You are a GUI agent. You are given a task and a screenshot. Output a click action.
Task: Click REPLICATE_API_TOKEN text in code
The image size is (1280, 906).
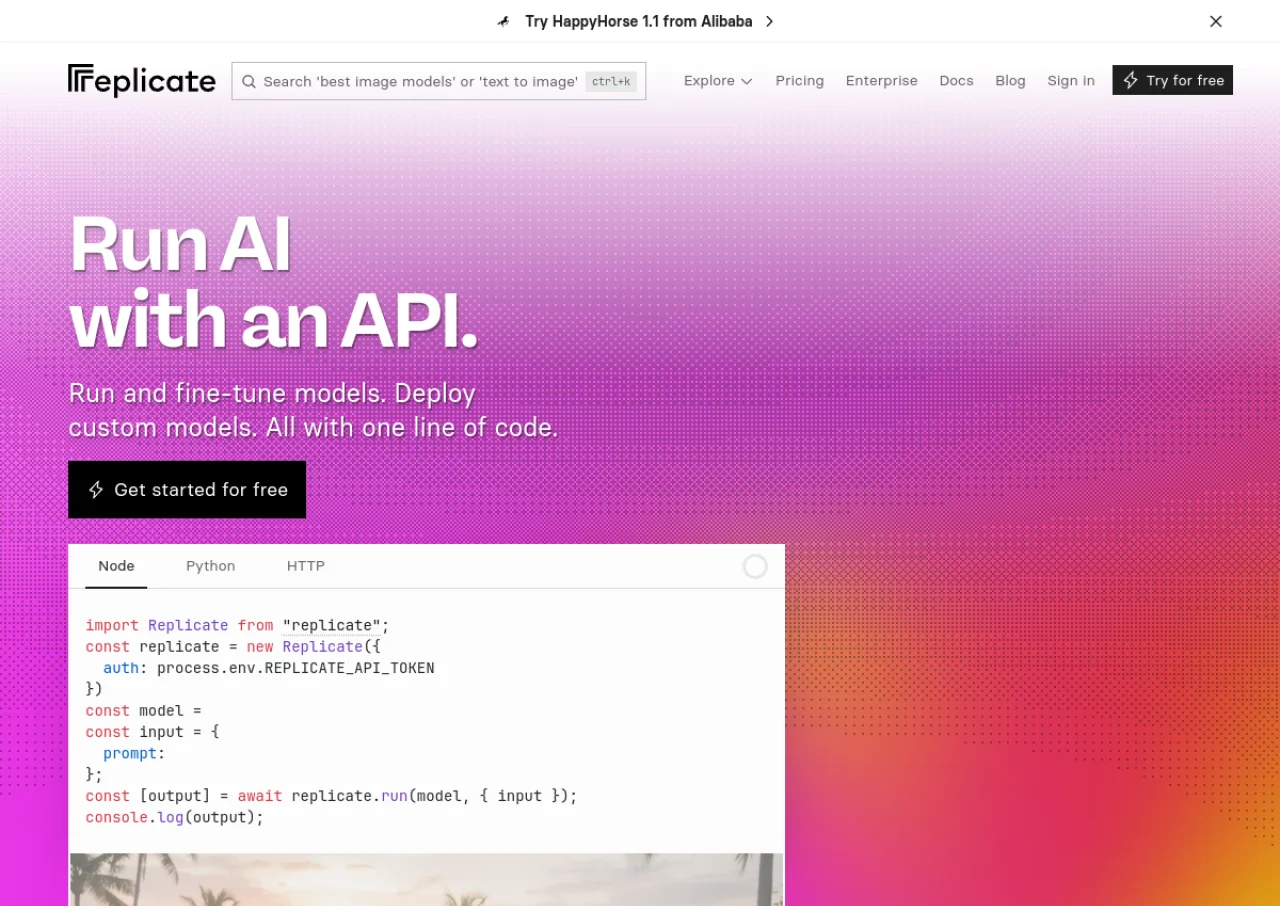(x=349, y=668)
